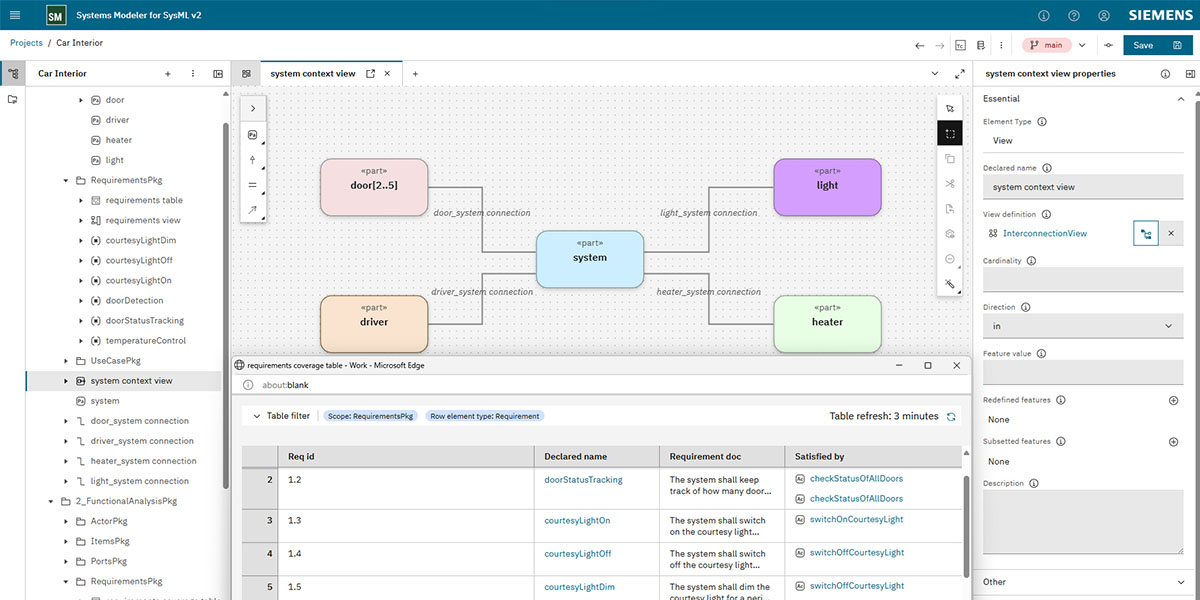Expand the UseCasePkg folder
This screenshot has width=1200, height=600.
point(65,360)
